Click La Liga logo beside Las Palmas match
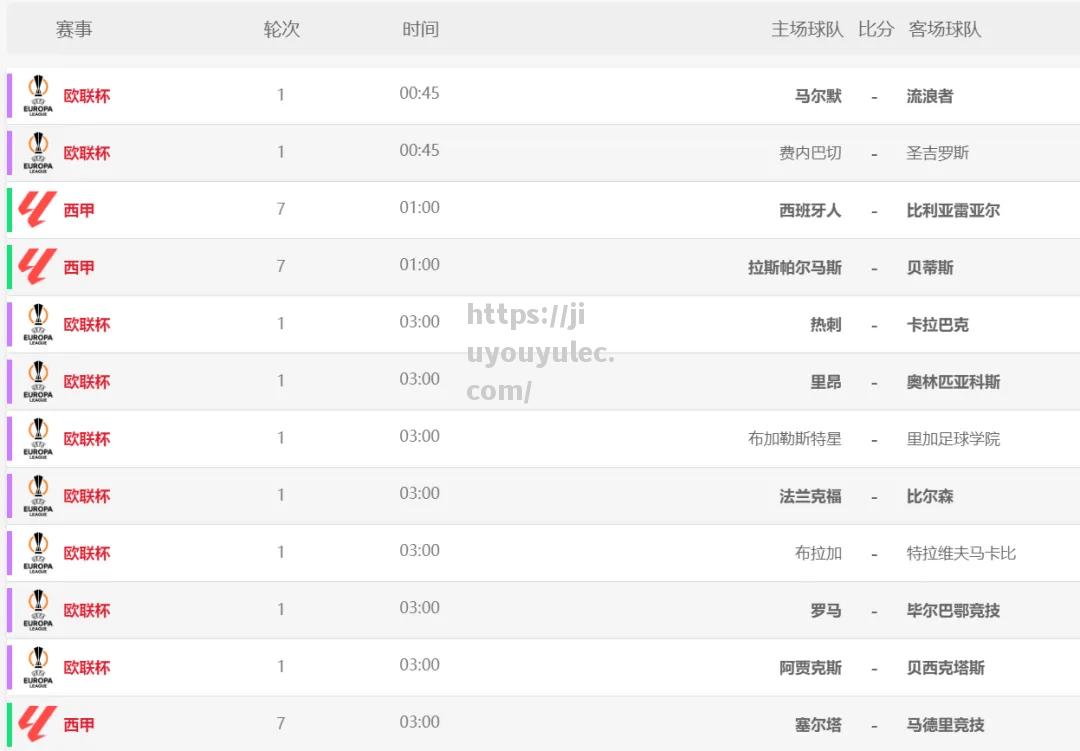Screen dimensions: 1080x751 [38, 267]
